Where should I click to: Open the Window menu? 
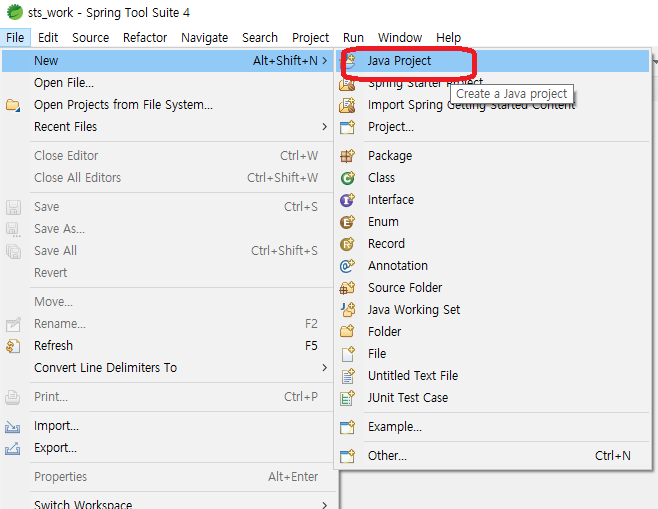(x=400, y=38)
